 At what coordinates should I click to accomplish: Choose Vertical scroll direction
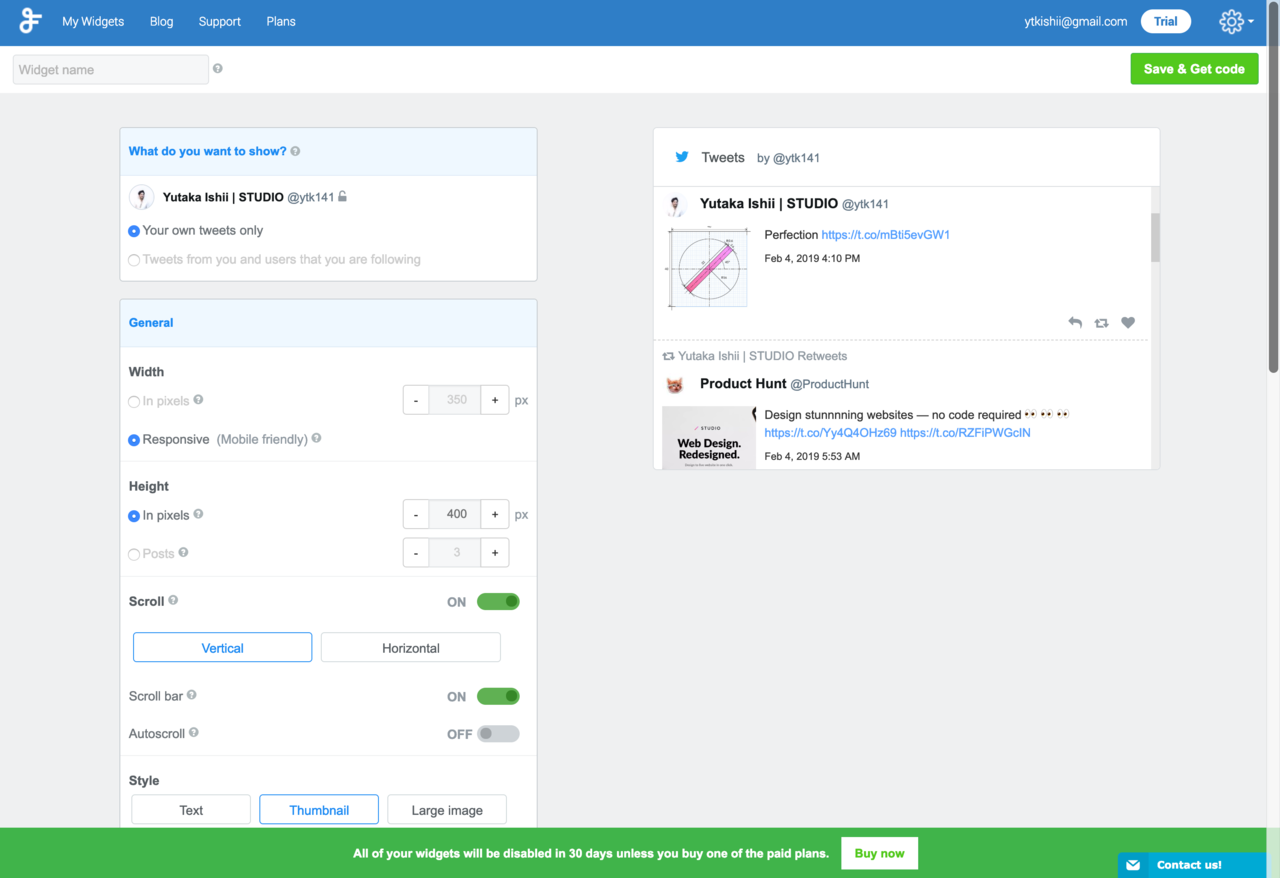[222, 647]
